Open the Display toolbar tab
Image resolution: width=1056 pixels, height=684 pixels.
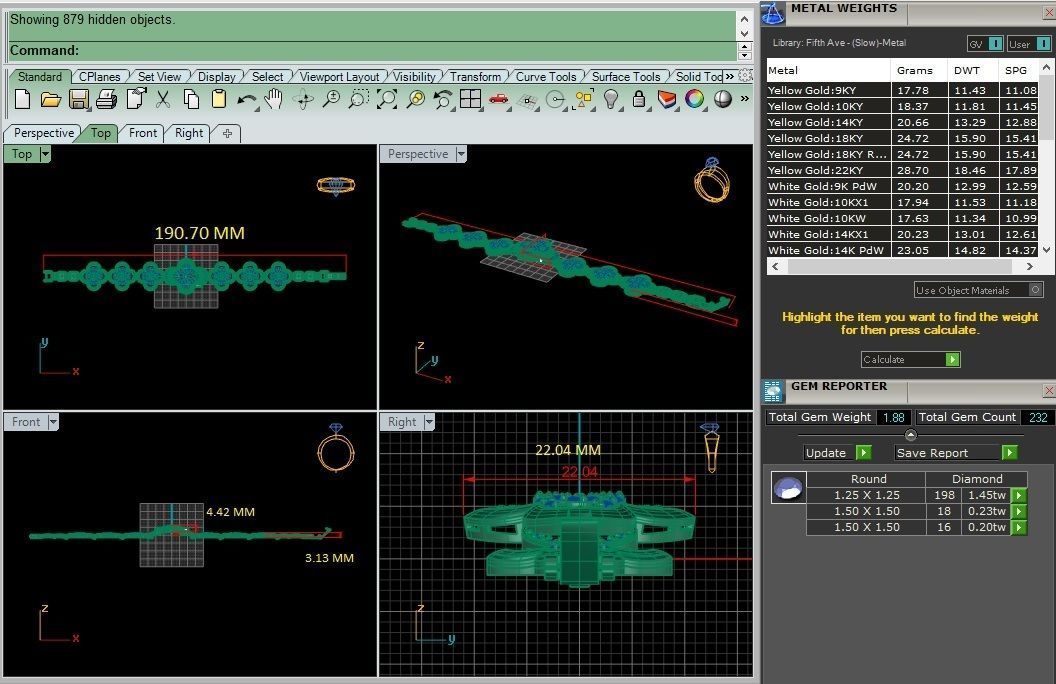point(217,77)
